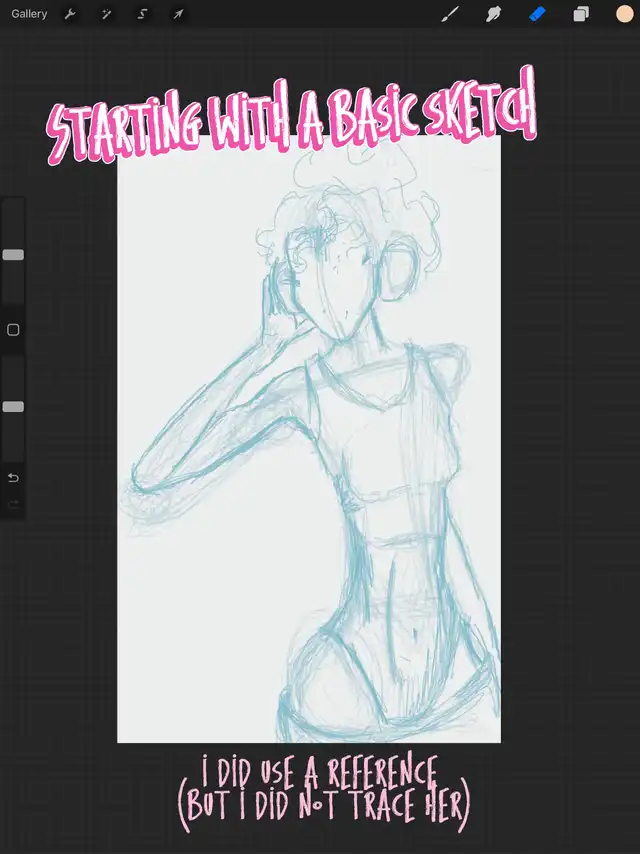Screen dimensions: 640x854
Task: Open the Adjustments magic wand menu
Action: [x=106, y=14]
